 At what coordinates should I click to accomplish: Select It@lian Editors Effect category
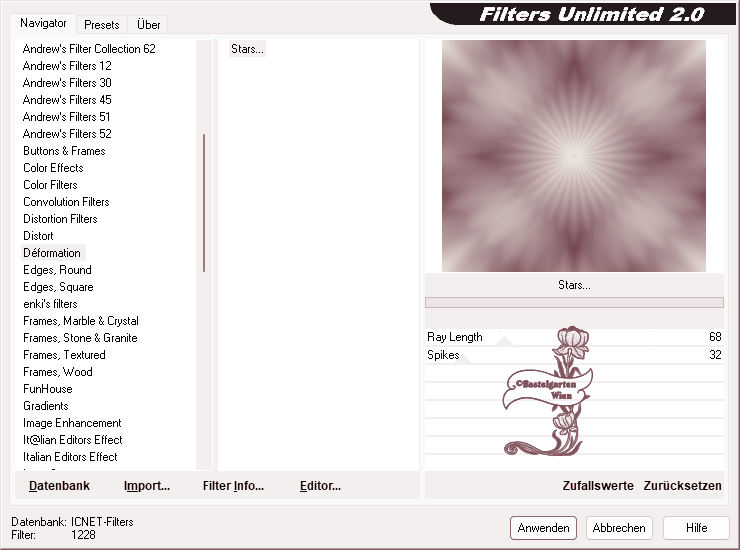pyautogui.click(x=73, y=440)
